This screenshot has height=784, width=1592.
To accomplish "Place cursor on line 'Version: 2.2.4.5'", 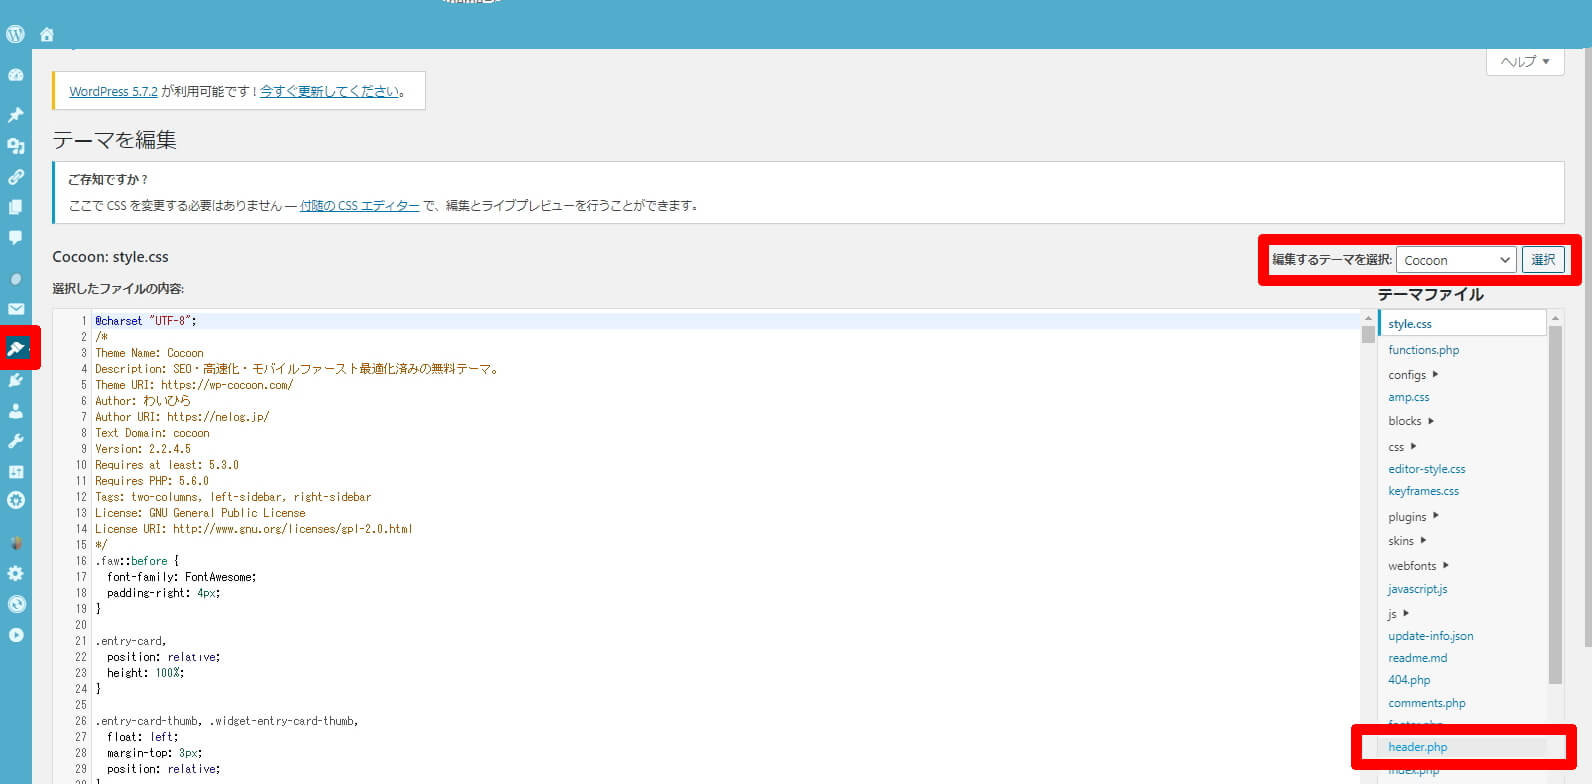I will [x=143, y=449].
